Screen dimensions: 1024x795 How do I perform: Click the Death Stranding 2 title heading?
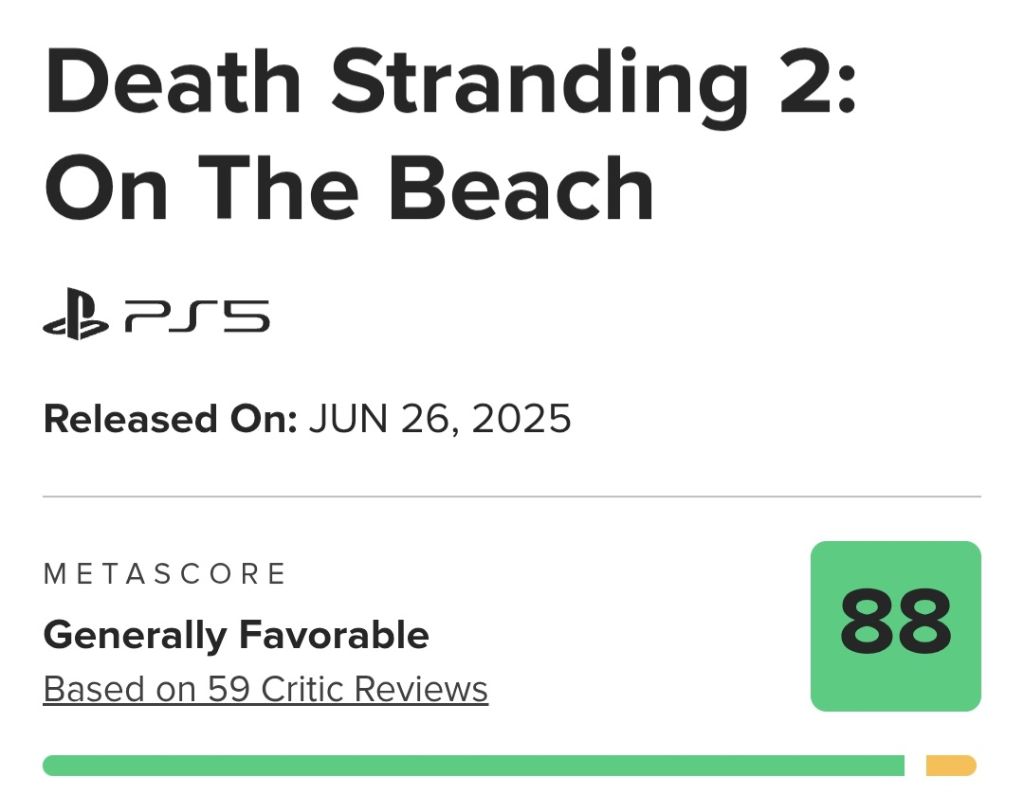[450, 135]
